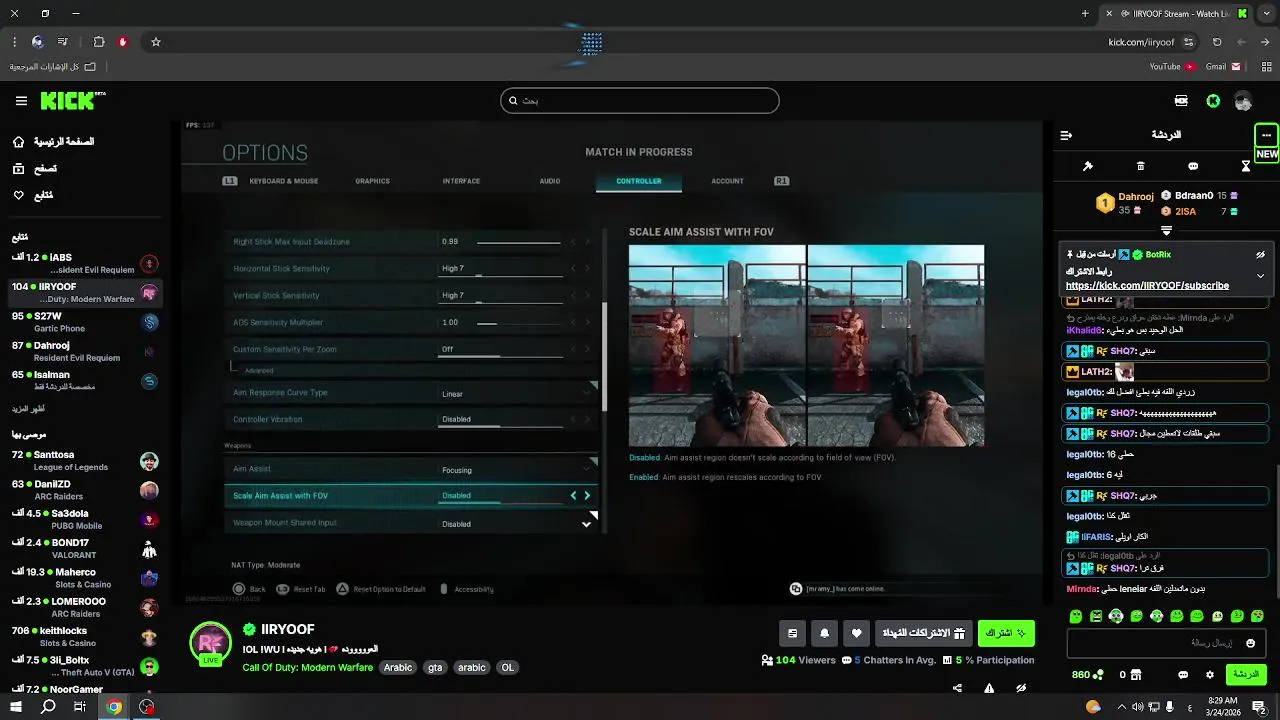
Task: Switch to the Graphics options tab
Action: click(x=372, y=181)
